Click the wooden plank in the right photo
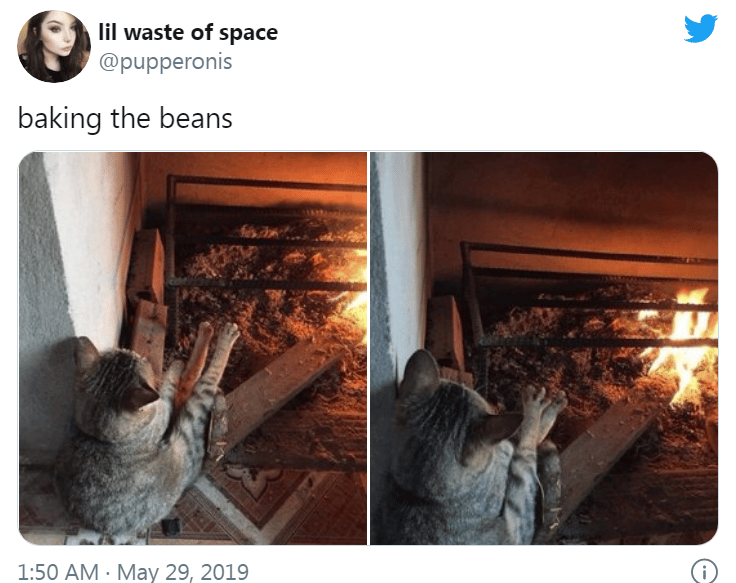This screenshot has width=736, height=583. [606, 451]
